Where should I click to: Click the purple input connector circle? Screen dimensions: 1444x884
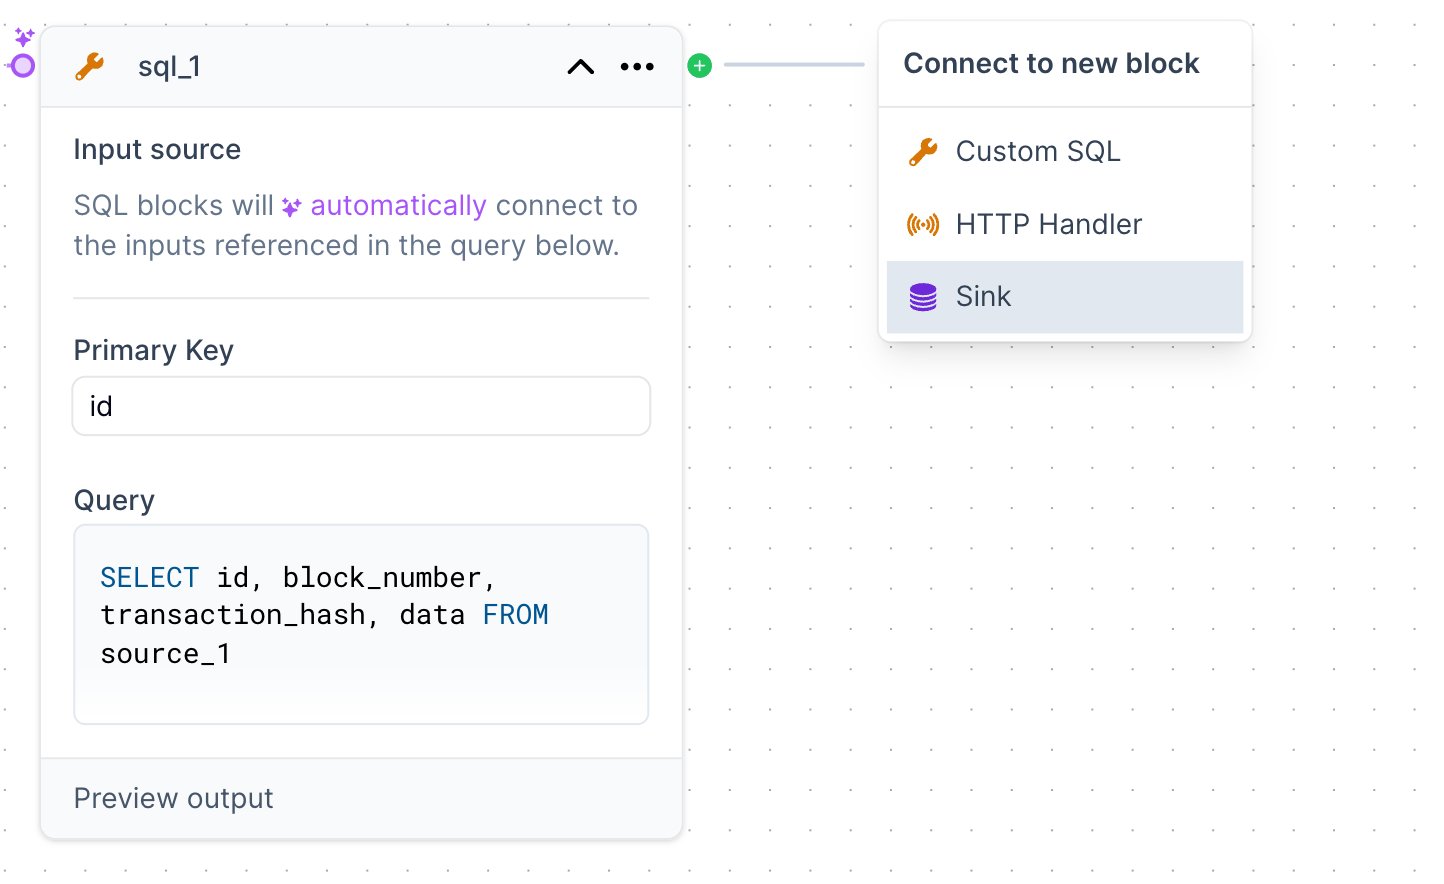coord(22,66)
